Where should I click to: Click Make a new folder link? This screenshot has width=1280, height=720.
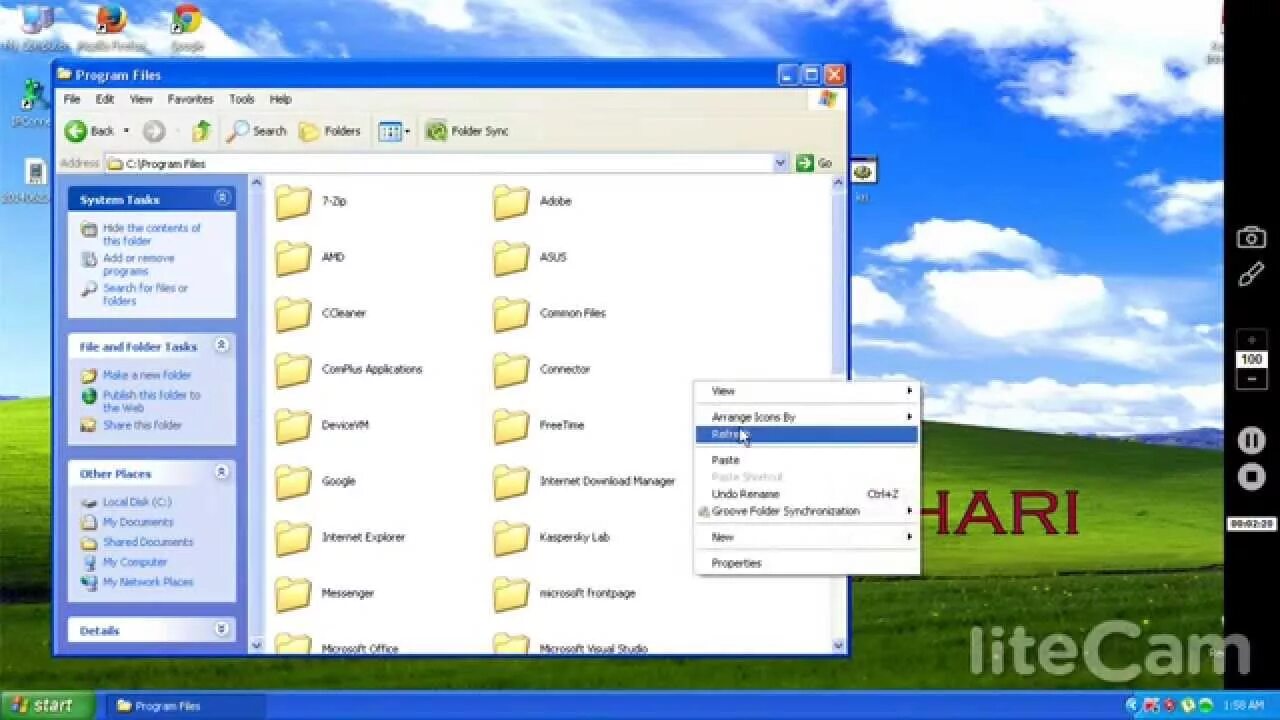tap(146, 375)
